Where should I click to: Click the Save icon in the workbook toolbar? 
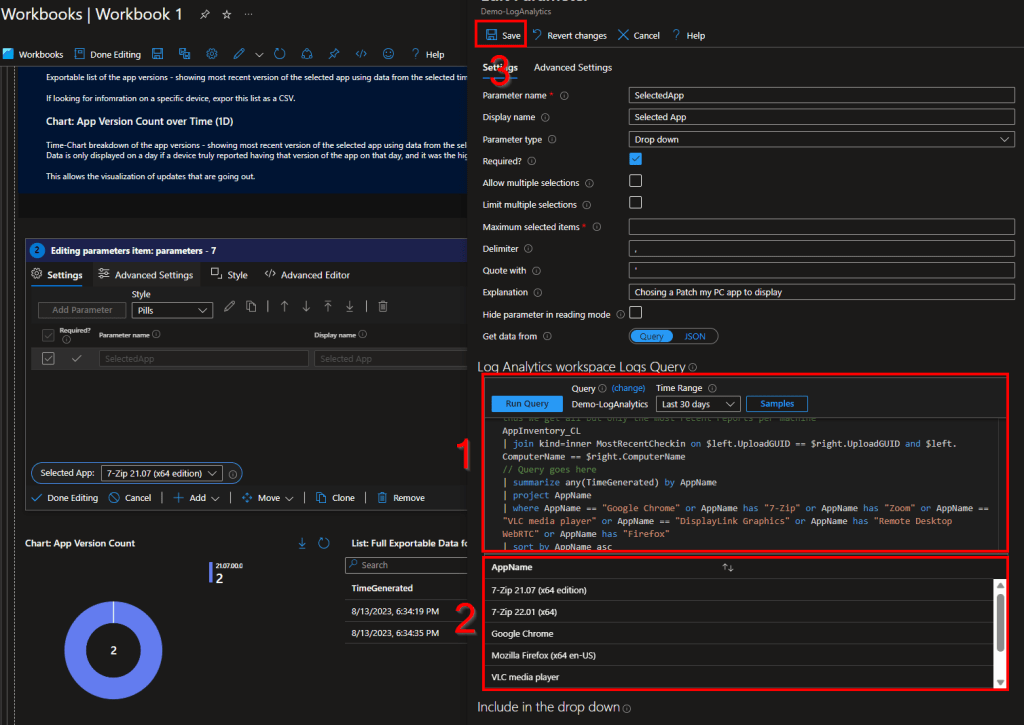pyautogui.click(x=158, y=54)
